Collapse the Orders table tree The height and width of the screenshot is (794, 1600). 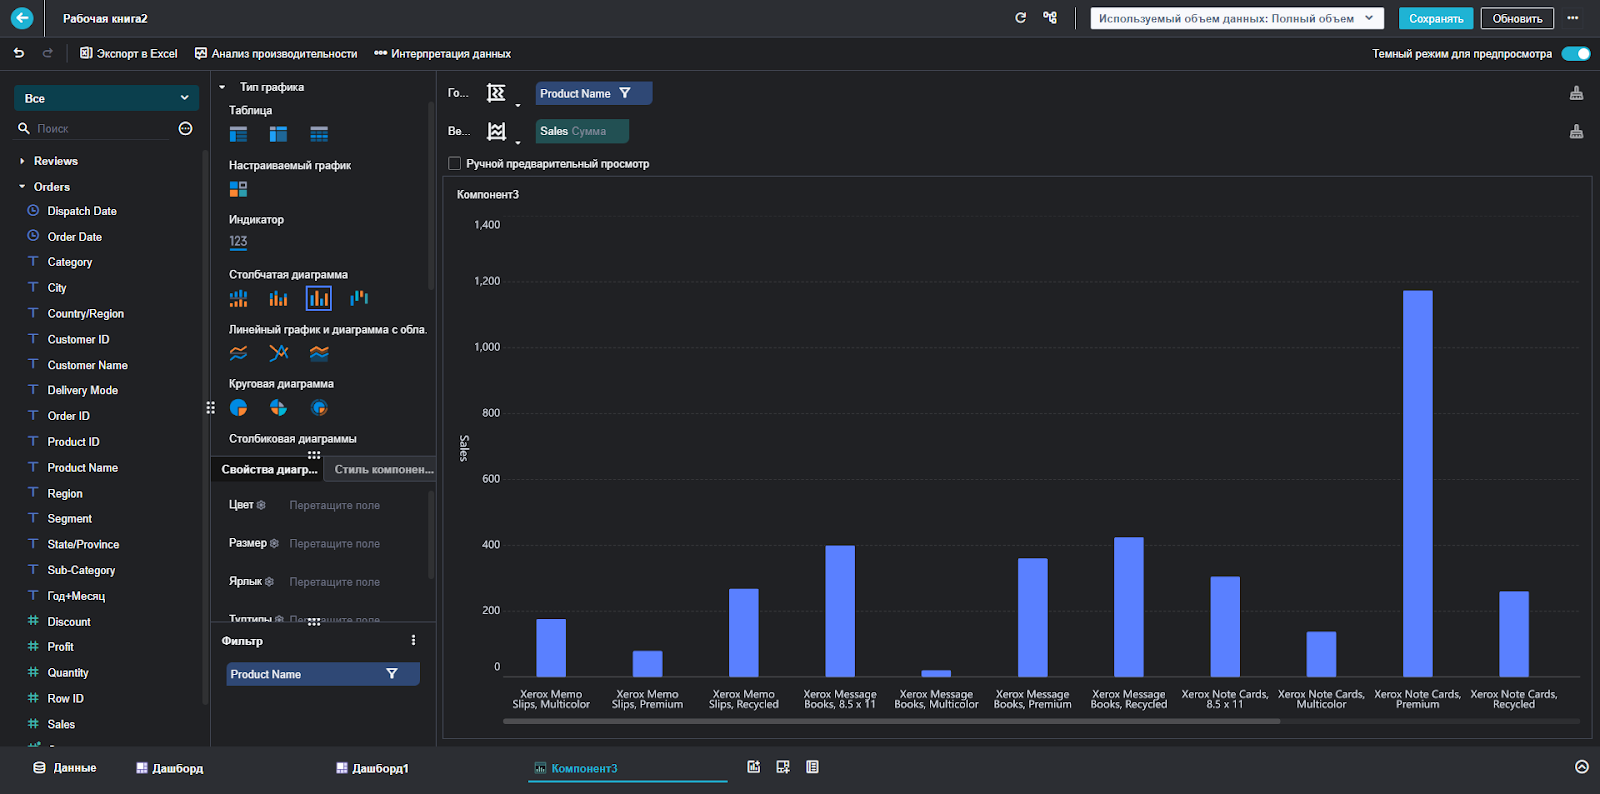pos(22,187)
